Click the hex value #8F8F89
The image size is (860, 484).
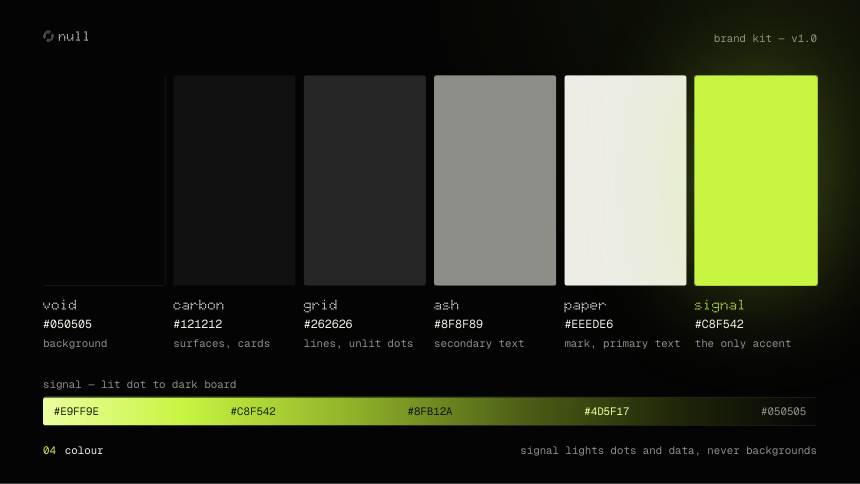459,324
